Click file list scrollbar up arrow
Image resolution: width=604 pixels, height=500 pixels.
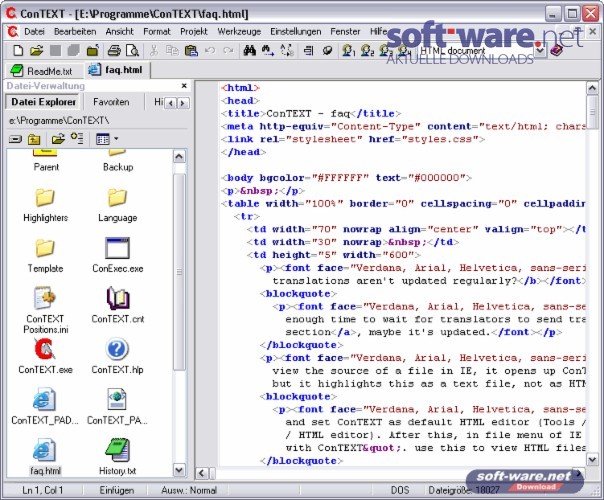[x=179, y=157]
